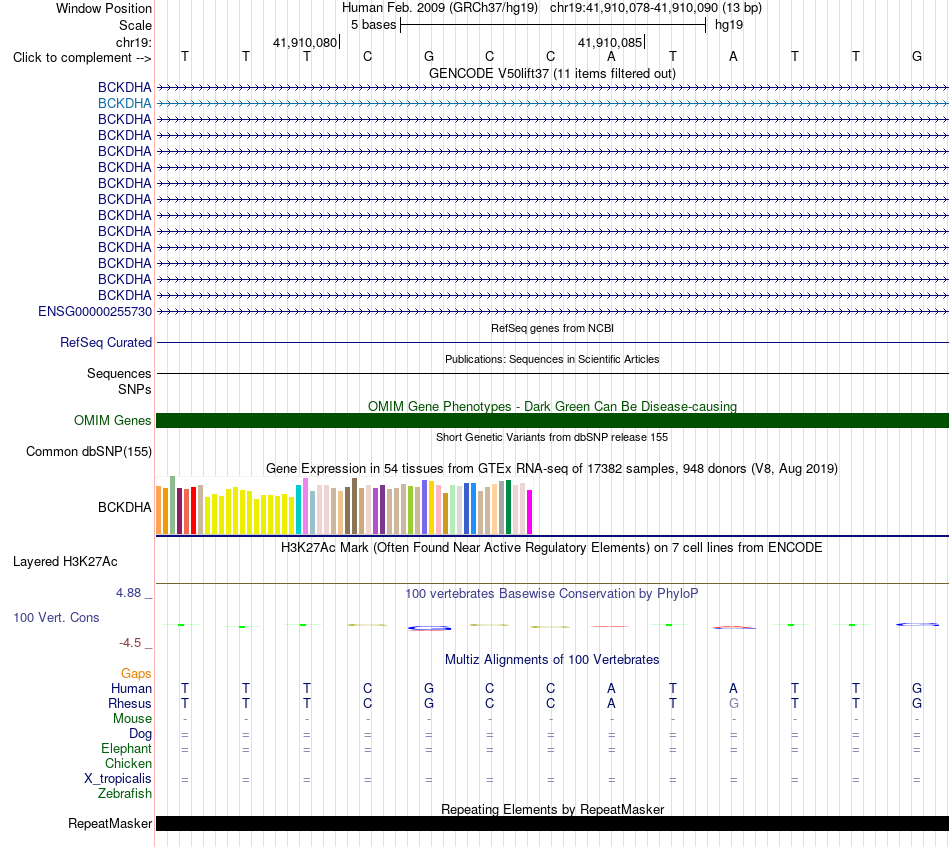This screenshot has width=950, height=847.
Task: Click the SNPs subtrack label
Action: pos(135,389)
